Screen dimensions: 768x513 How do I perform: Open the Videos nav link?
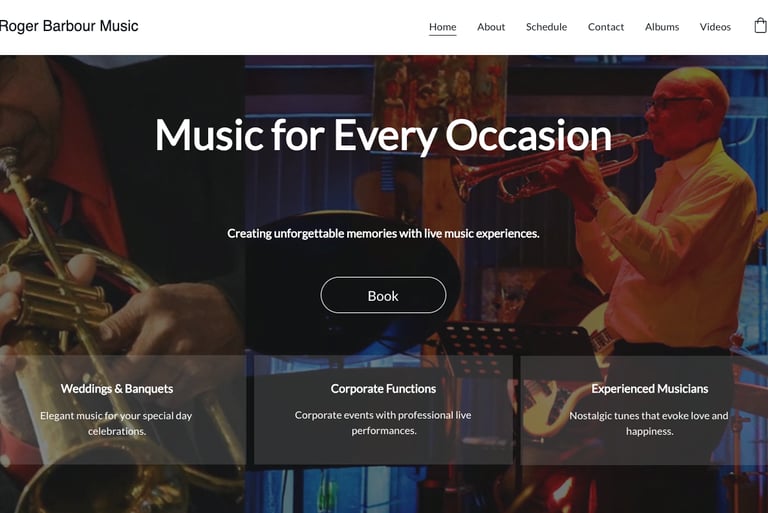(715, 27)
